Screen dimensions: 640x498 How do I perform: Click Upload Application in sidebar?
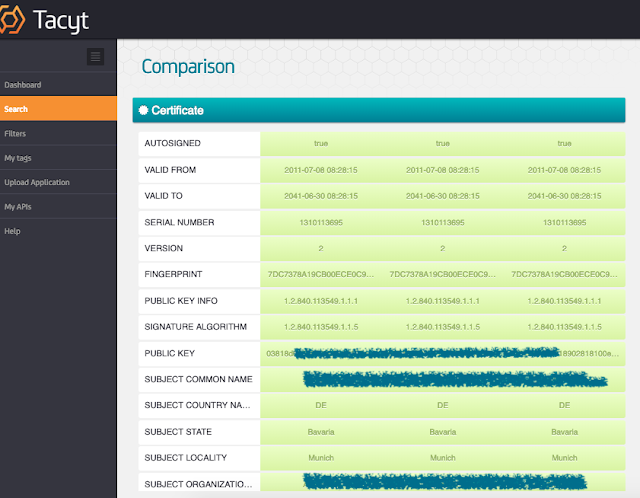click(37, 182)
